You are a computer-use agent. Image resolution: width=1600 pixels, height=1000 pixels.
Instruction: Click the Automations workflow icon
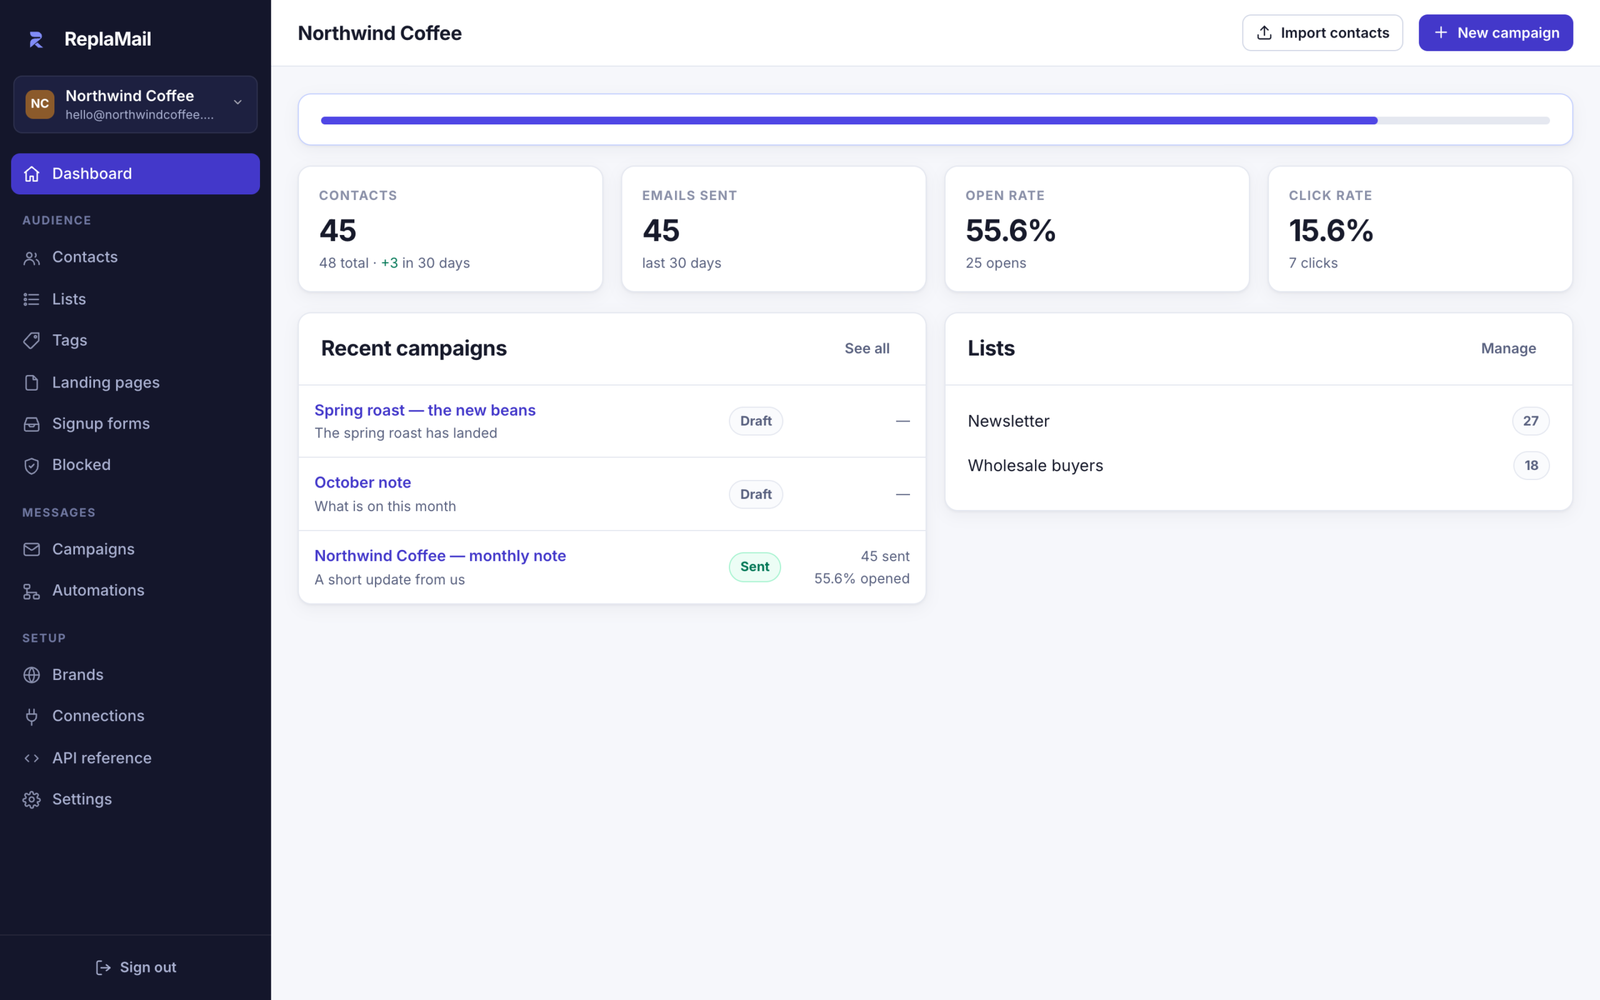coord(32,591)
